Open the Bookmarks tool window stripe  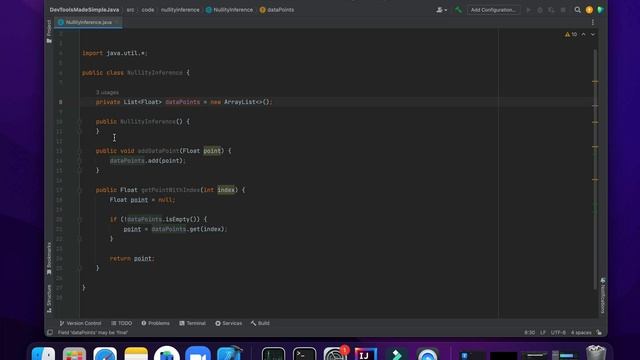pos(49,258)
